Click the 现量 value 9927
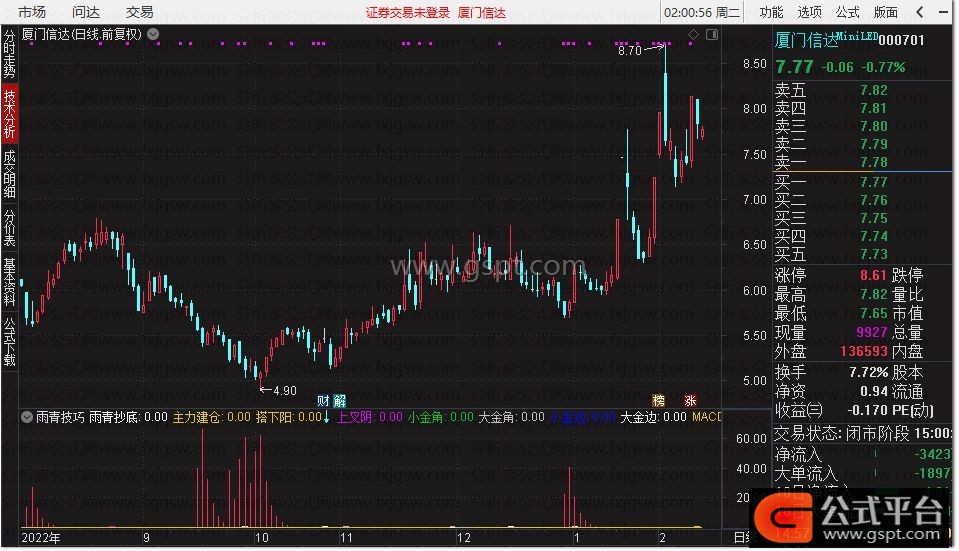Screen dimensions: 959x551 click(x=872, y=333)
